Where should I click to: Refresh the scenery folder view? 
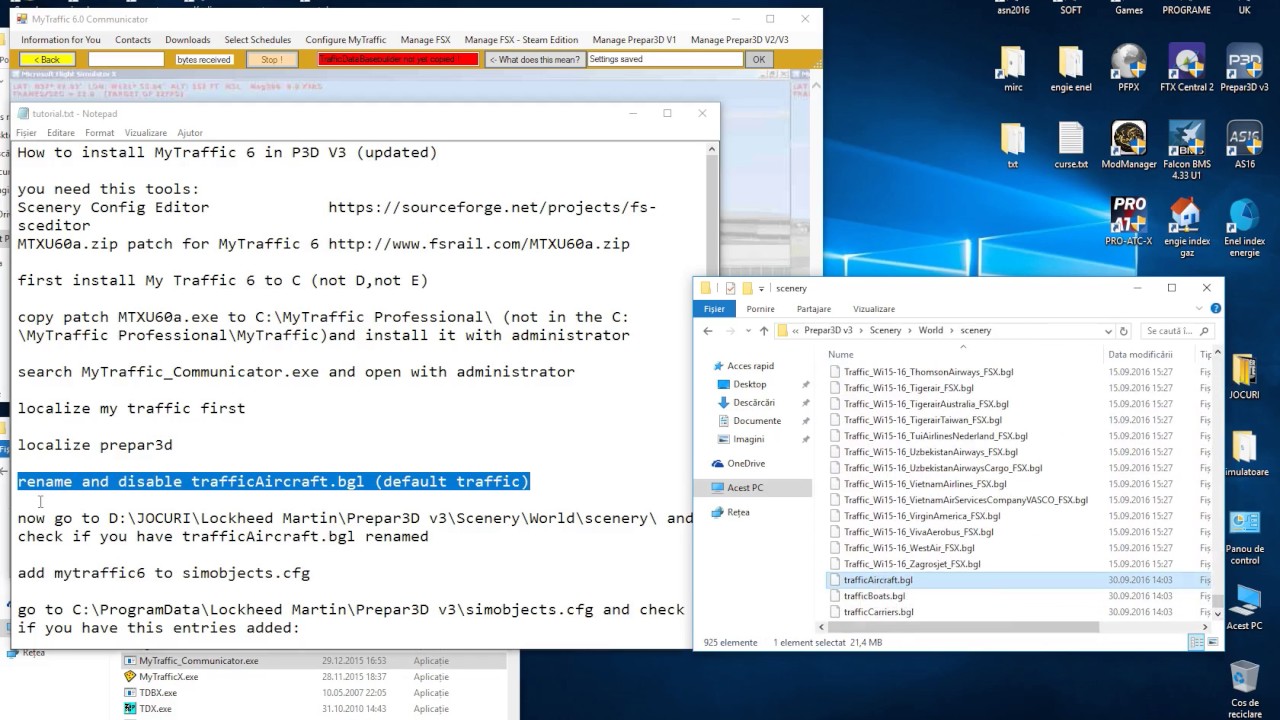1124,331
